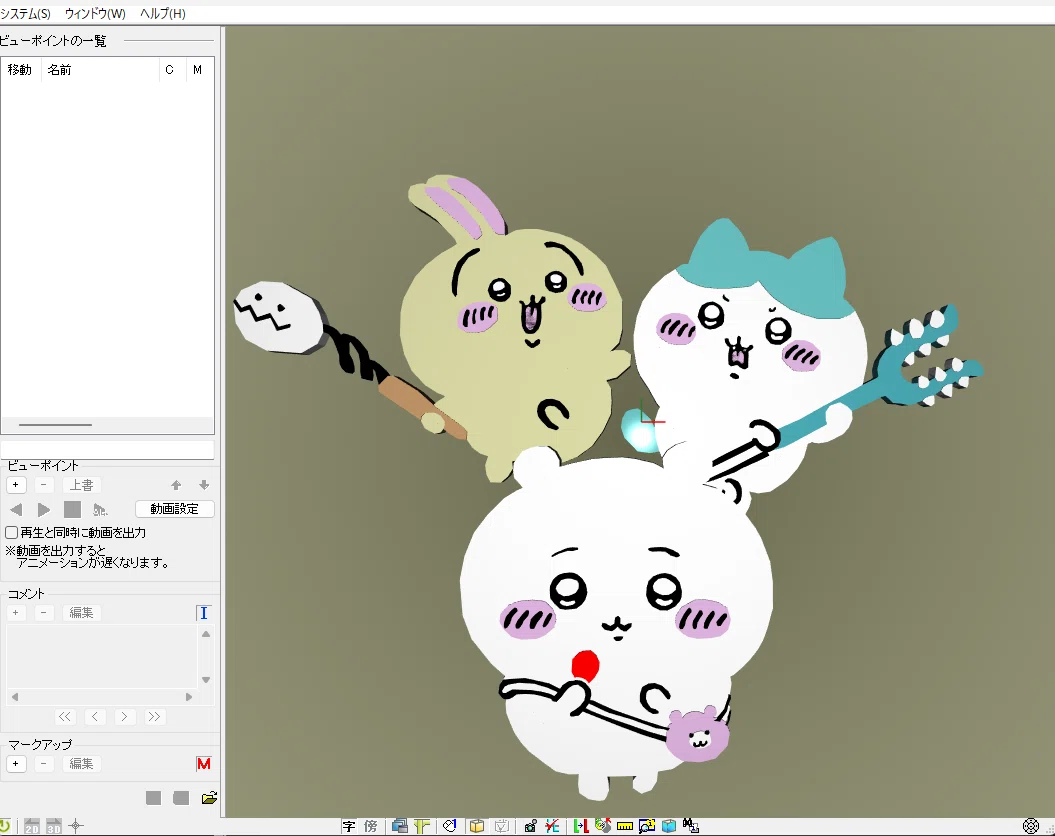Click the red and cyan cross-section icon

tap(552, 826)
